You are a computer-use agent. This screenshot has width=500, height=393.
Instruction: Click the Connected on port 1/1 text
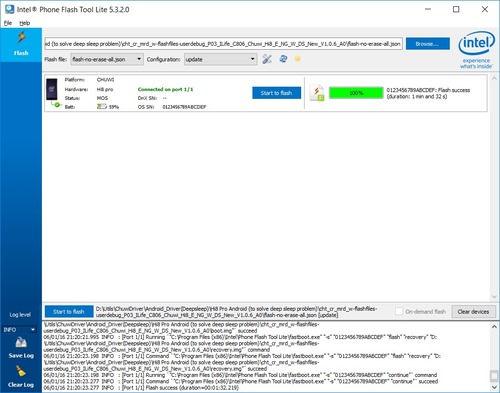point(165,89)
